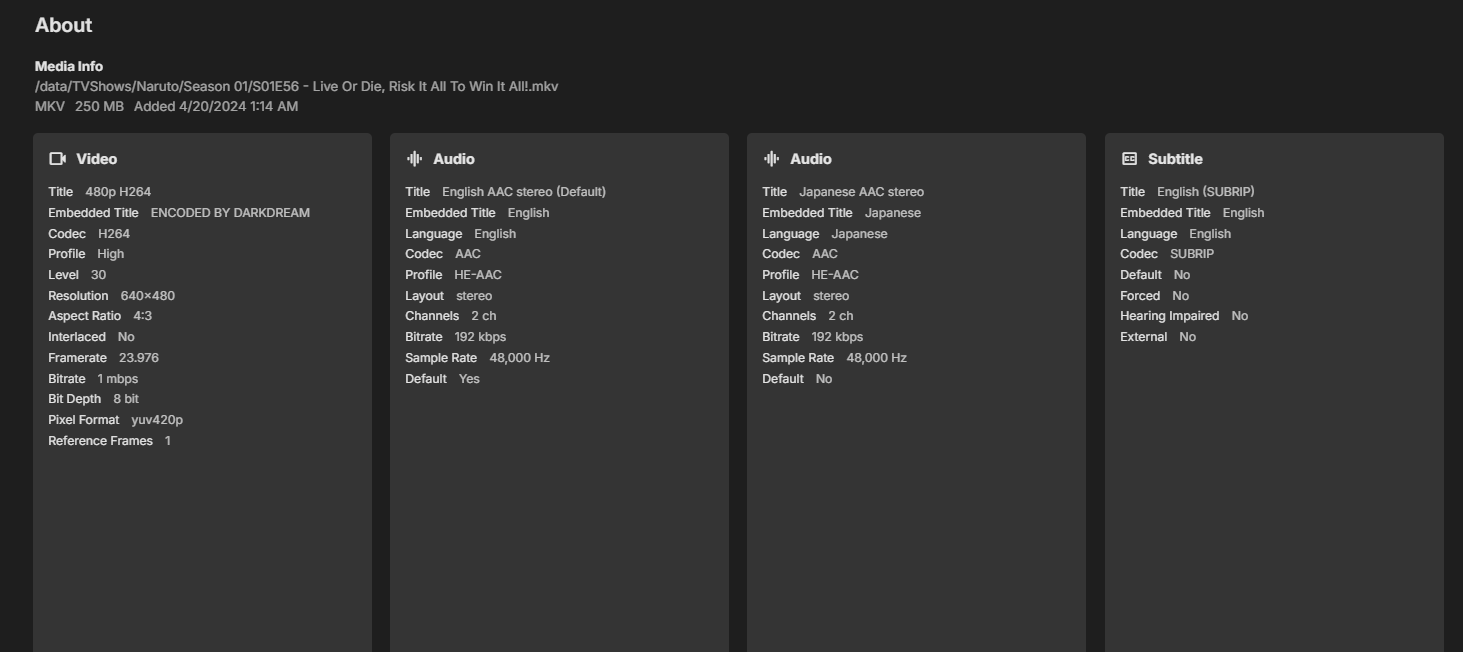Click the Japanese AAC stereo title
This screenshot has height=652, width=1463.
tap(861, 192)
